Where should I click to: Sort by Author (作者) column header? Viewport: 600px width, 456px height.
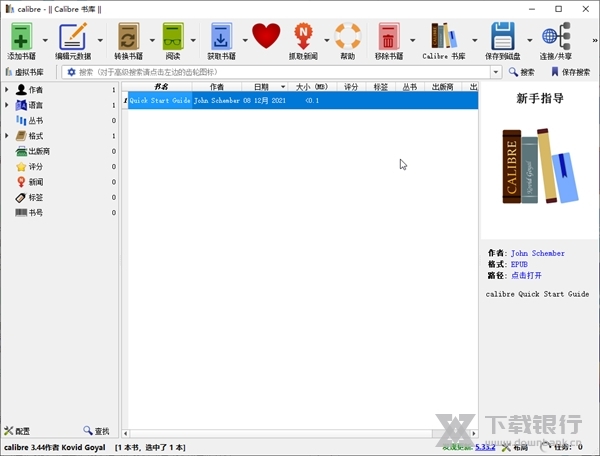[x=217, y=87]
